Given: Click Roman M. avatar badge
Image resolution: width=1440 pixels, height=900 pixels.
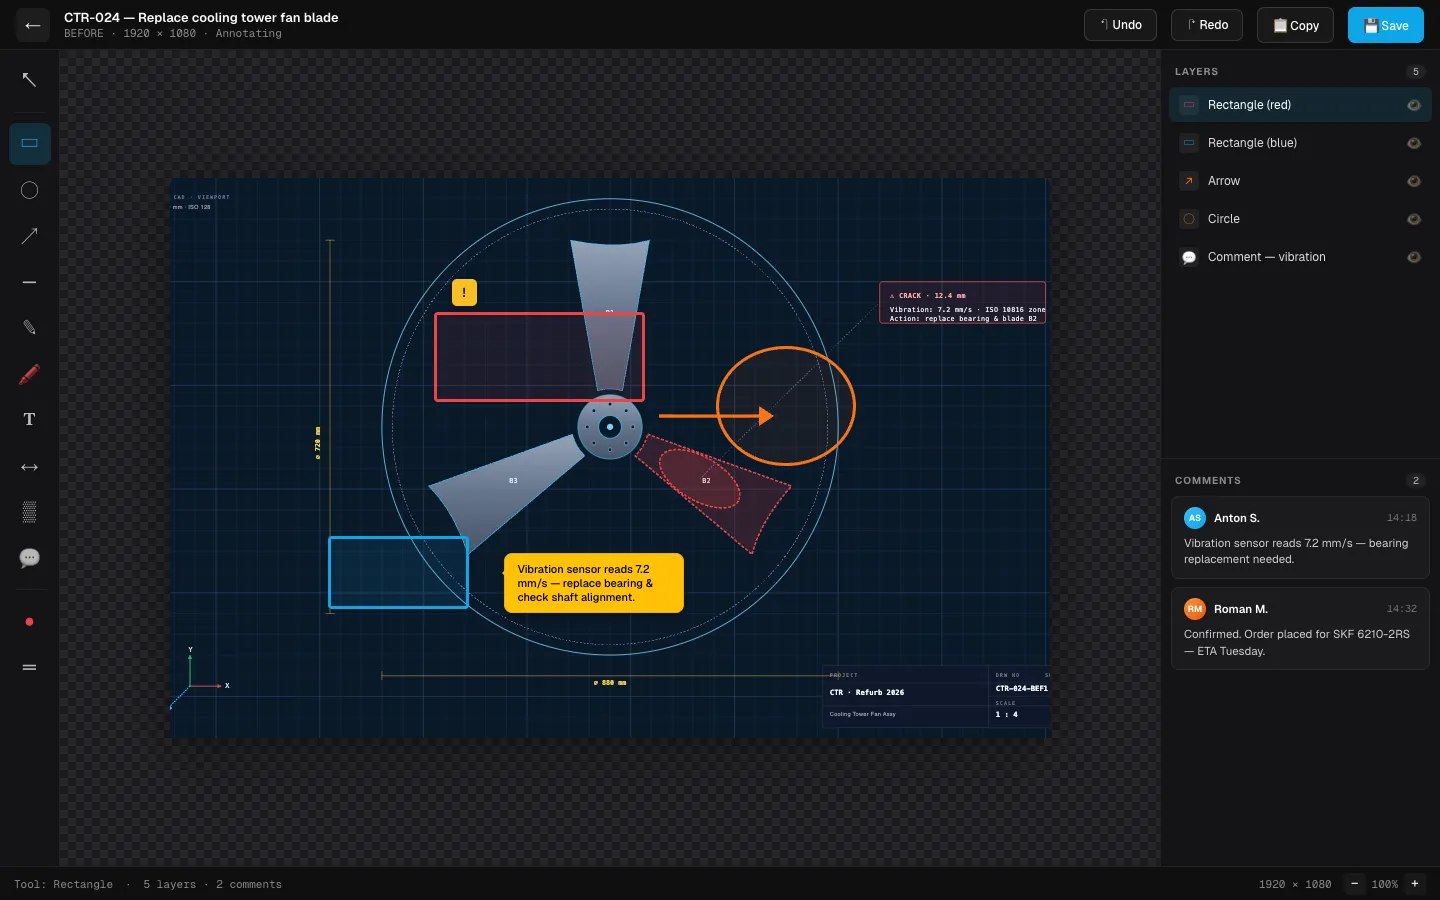Looking at the screenshot, I should click(x=1195, y=609).
